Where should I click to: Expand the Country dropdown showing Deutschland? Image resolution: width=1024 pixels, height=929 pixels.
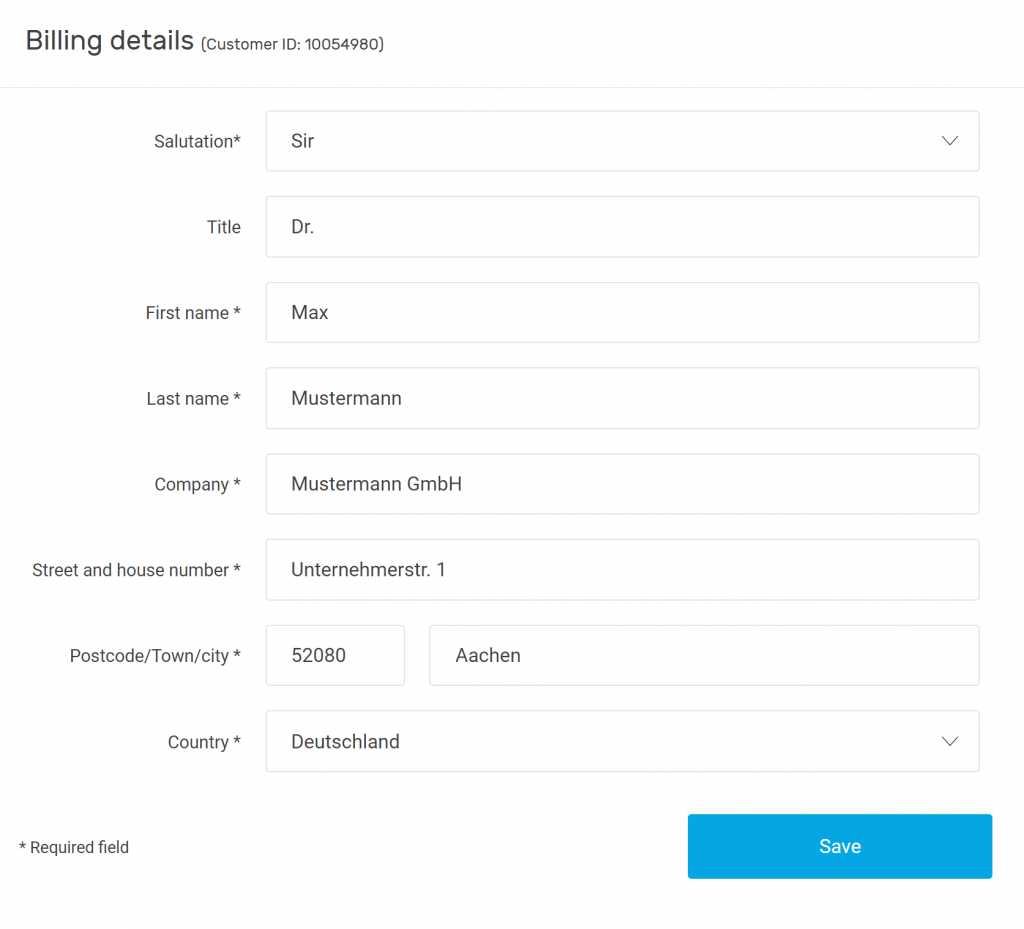[x=622, y=742]
